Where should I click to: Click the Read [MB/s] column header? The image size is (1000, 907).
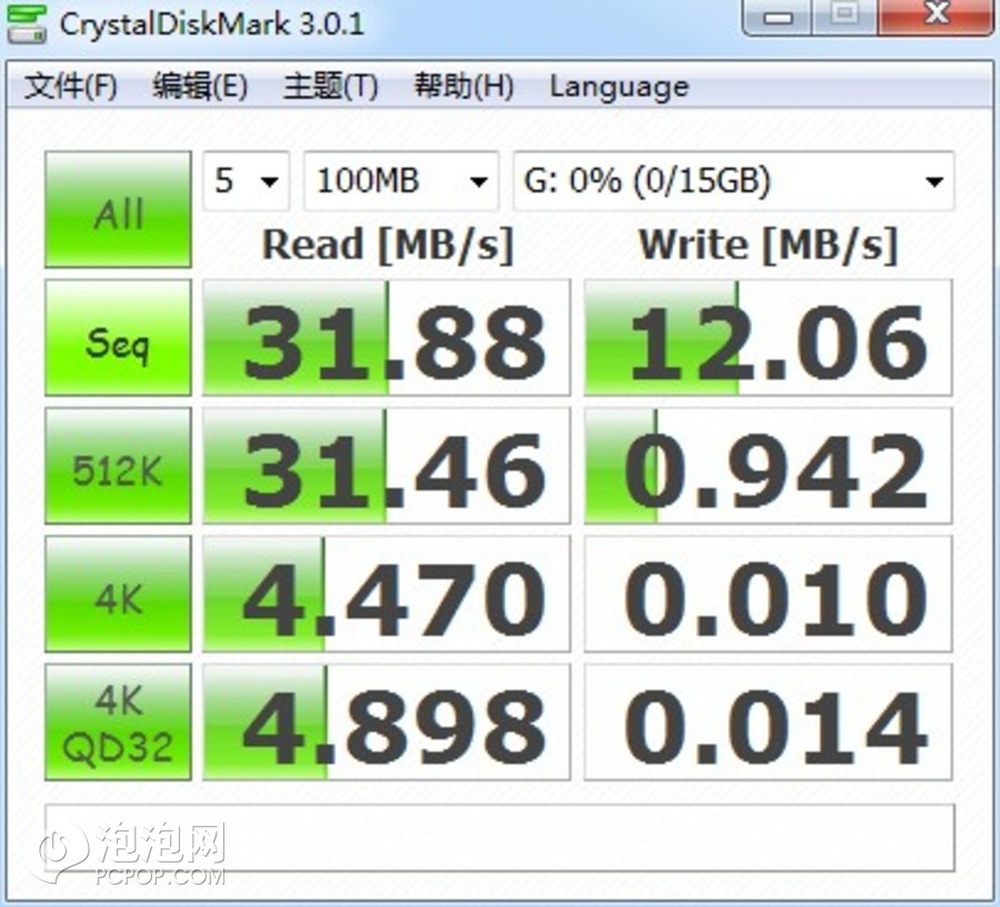(388, 245)
